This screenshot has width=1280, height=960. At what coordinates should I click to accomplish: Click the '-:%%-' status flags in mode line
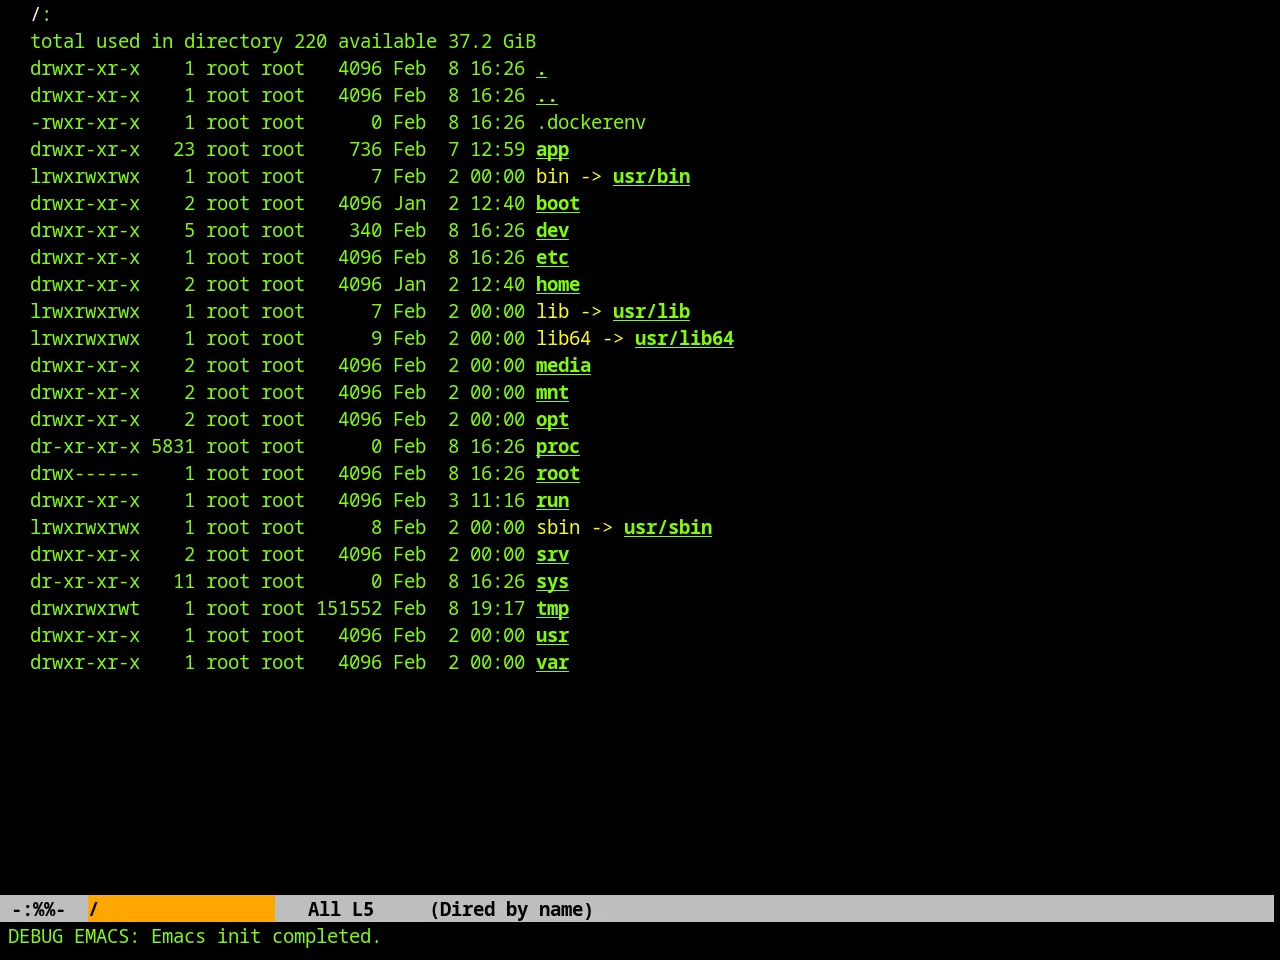point(38,909)
